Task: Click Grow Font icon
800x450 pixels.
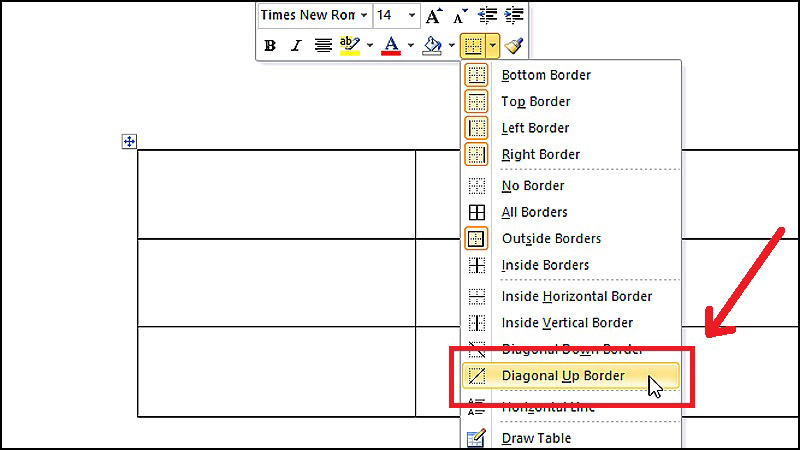Action: (434, 16)
